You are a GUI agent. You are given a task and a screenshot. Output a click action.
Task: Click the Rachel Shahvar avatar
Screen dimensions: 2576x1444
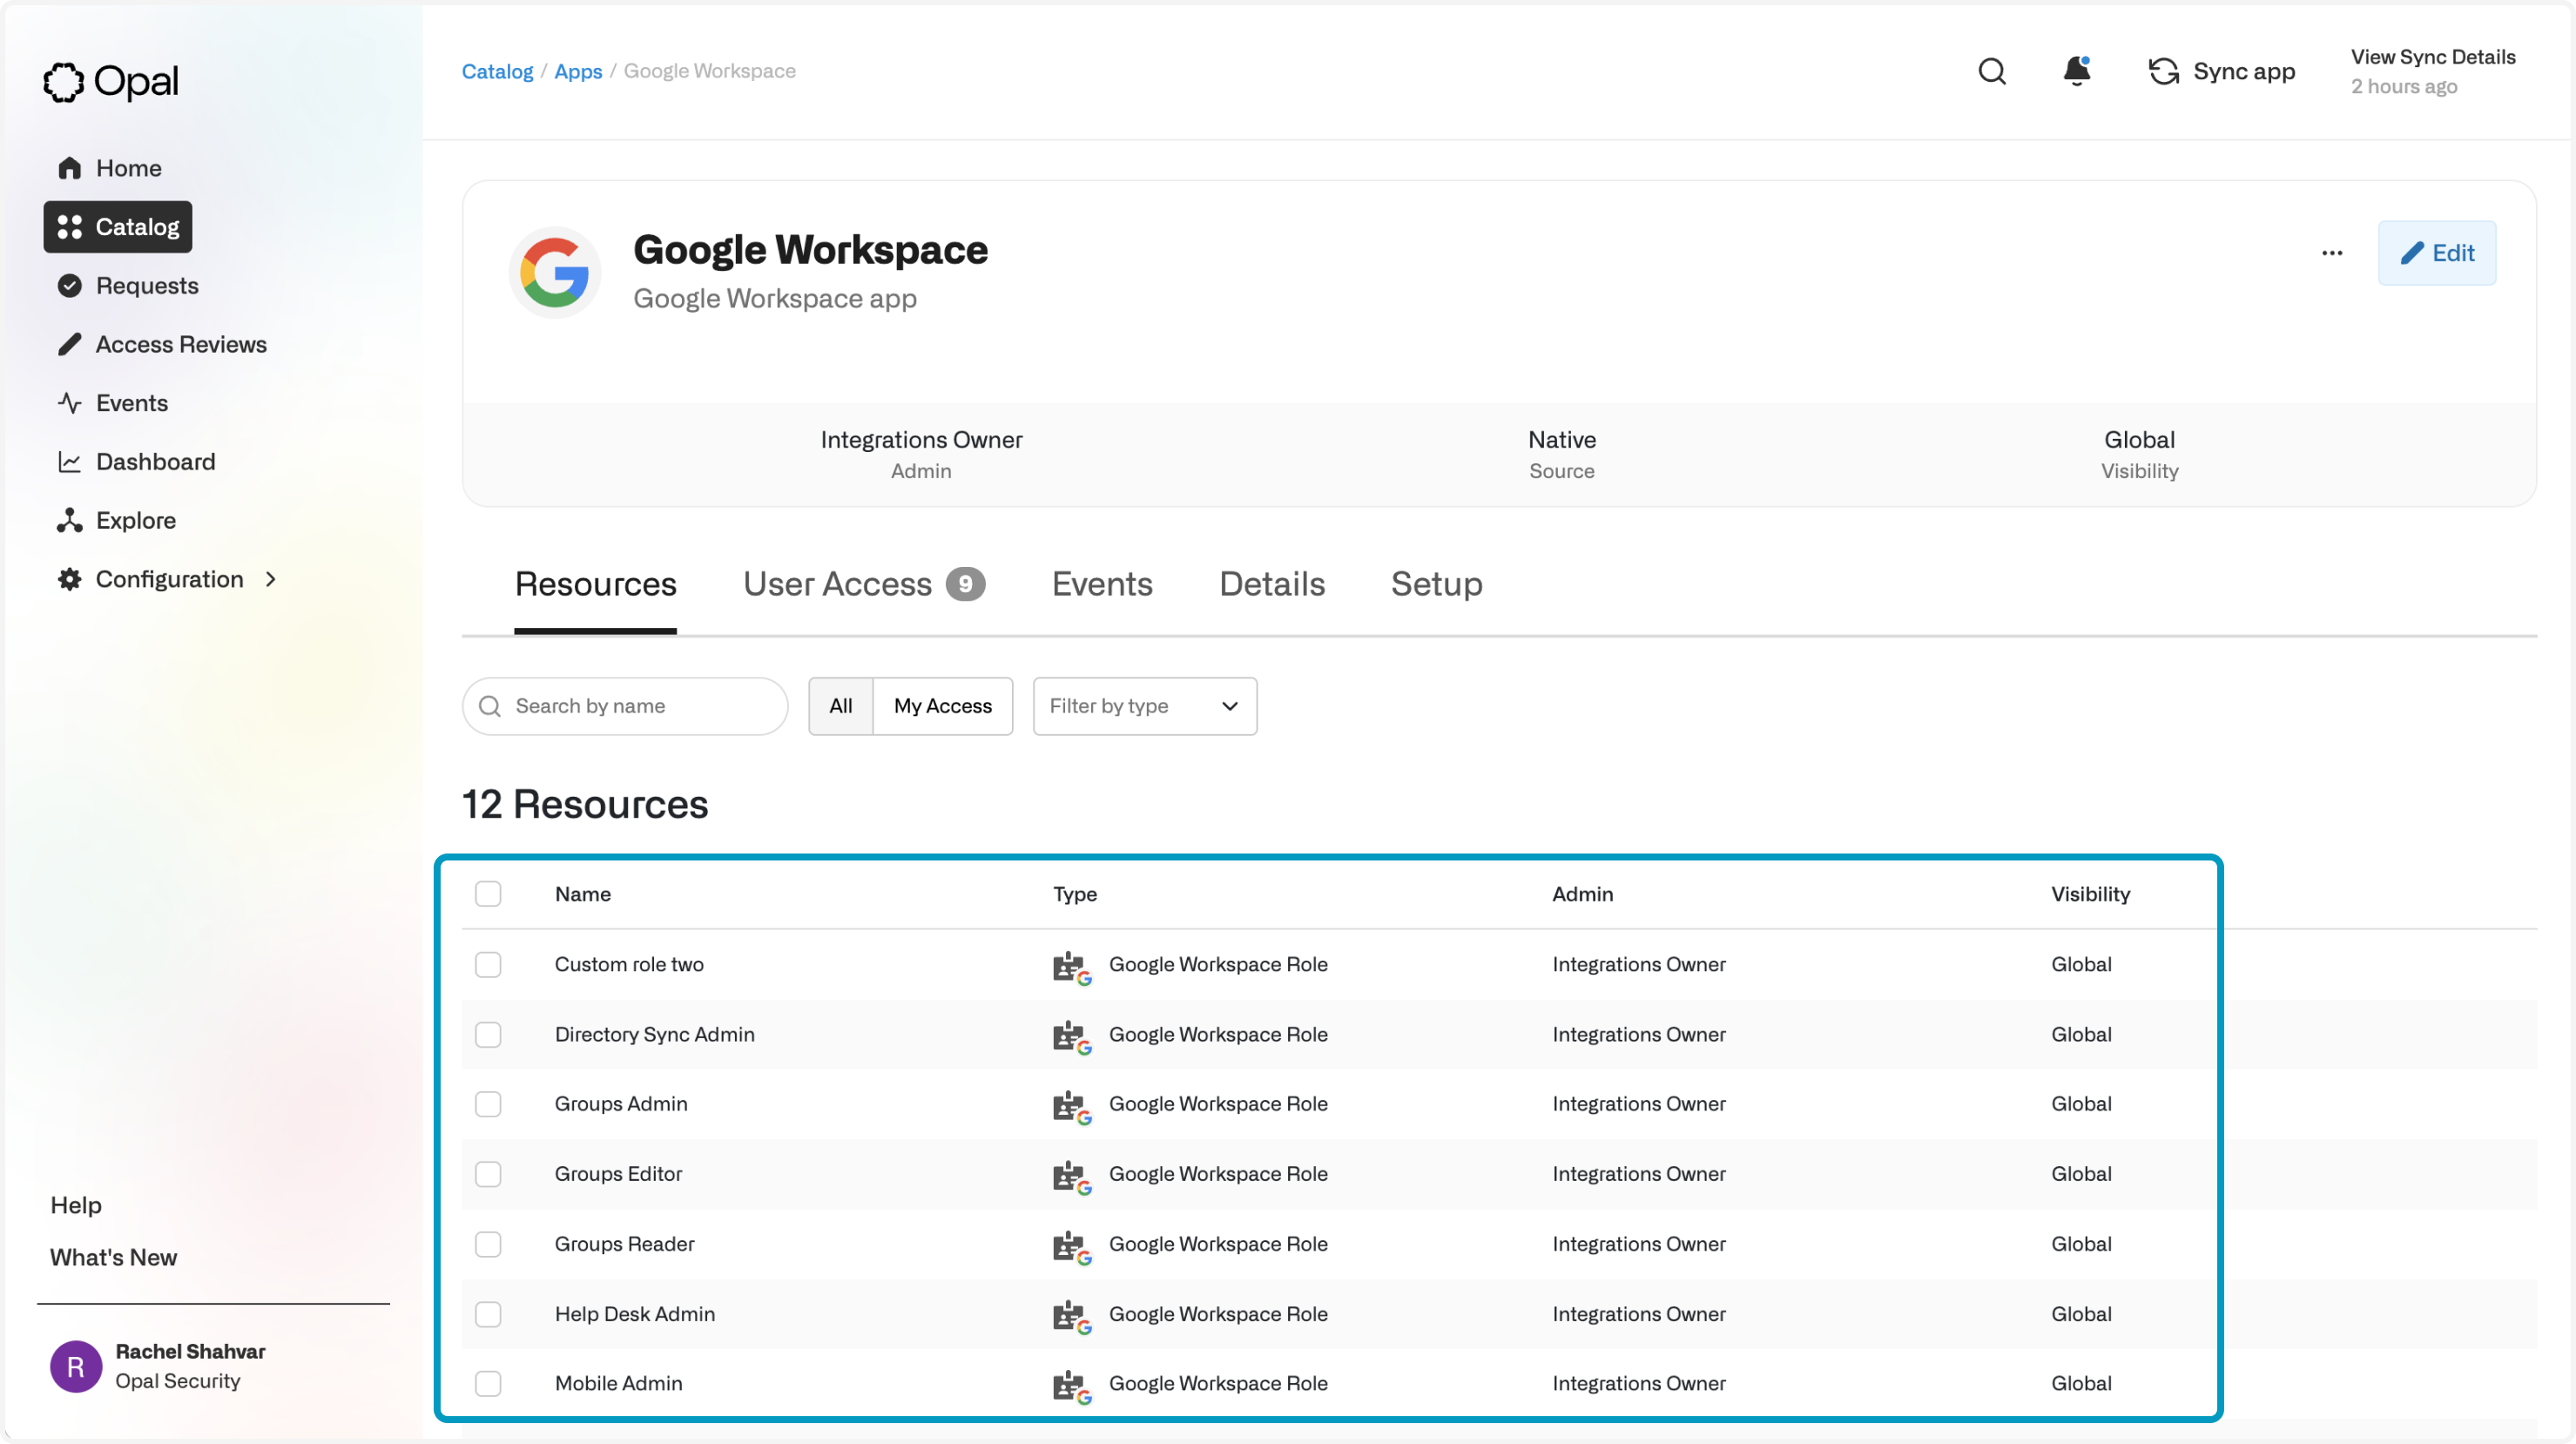[x=76, y=1366]
